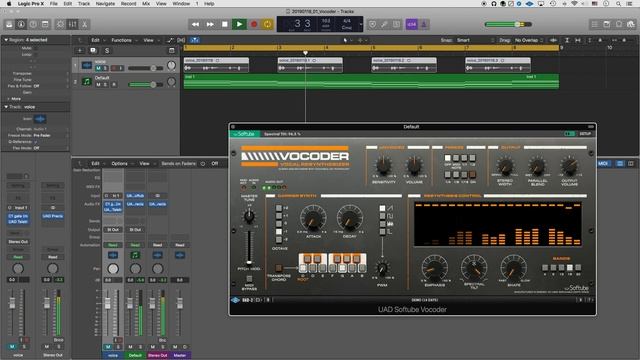Open the Mix menu

pos(146,4)
